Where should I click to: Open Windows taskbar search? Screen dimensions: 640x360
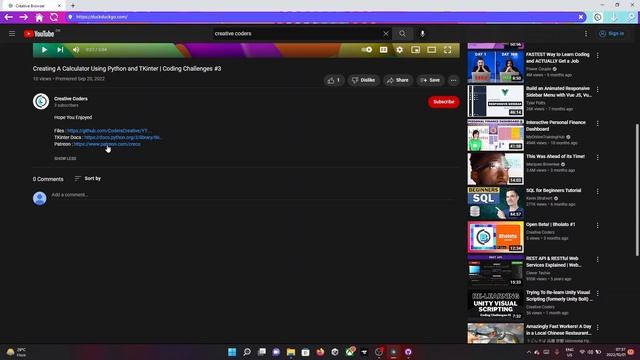(x=247, y=352)
